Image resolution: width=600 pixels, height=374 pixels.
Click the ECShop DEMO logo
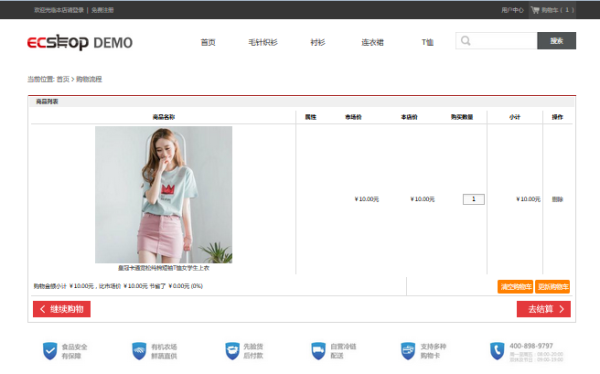80,42
